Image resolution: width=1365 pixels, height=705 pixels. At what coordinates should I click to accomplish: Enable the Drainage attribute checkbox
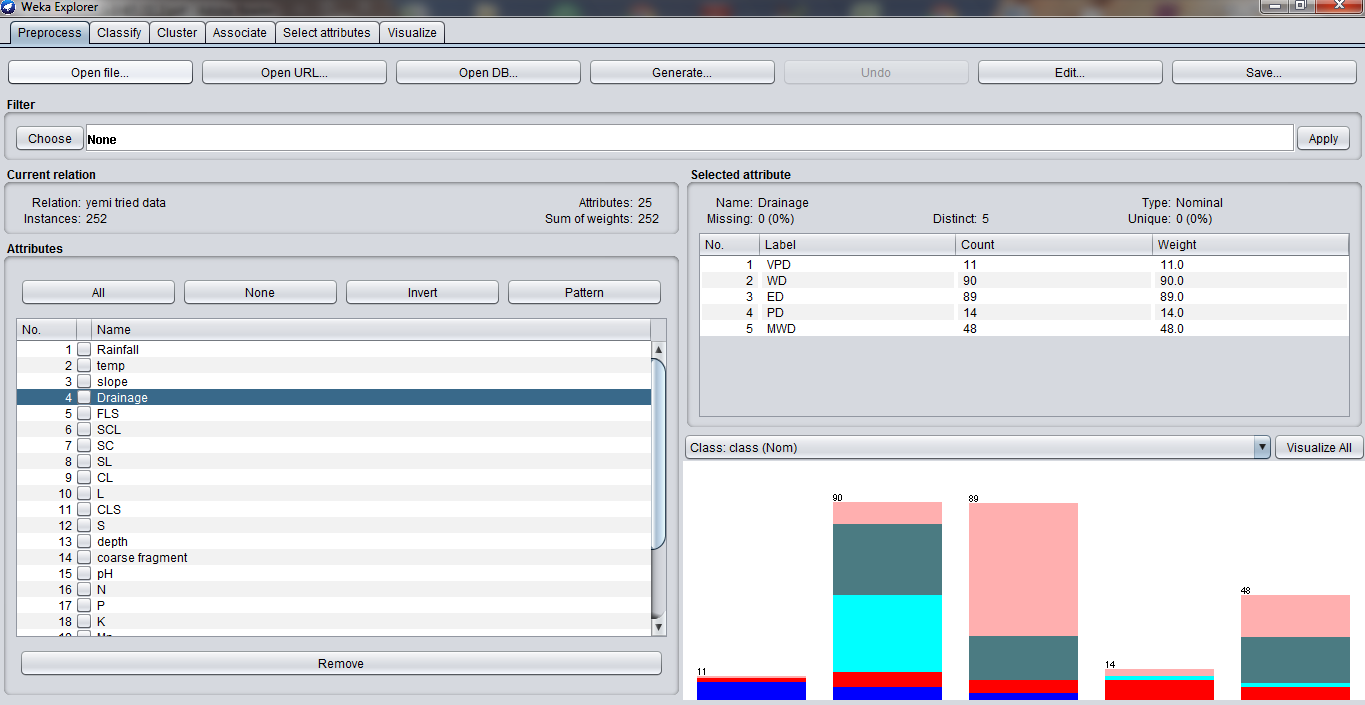click(84, 398)
